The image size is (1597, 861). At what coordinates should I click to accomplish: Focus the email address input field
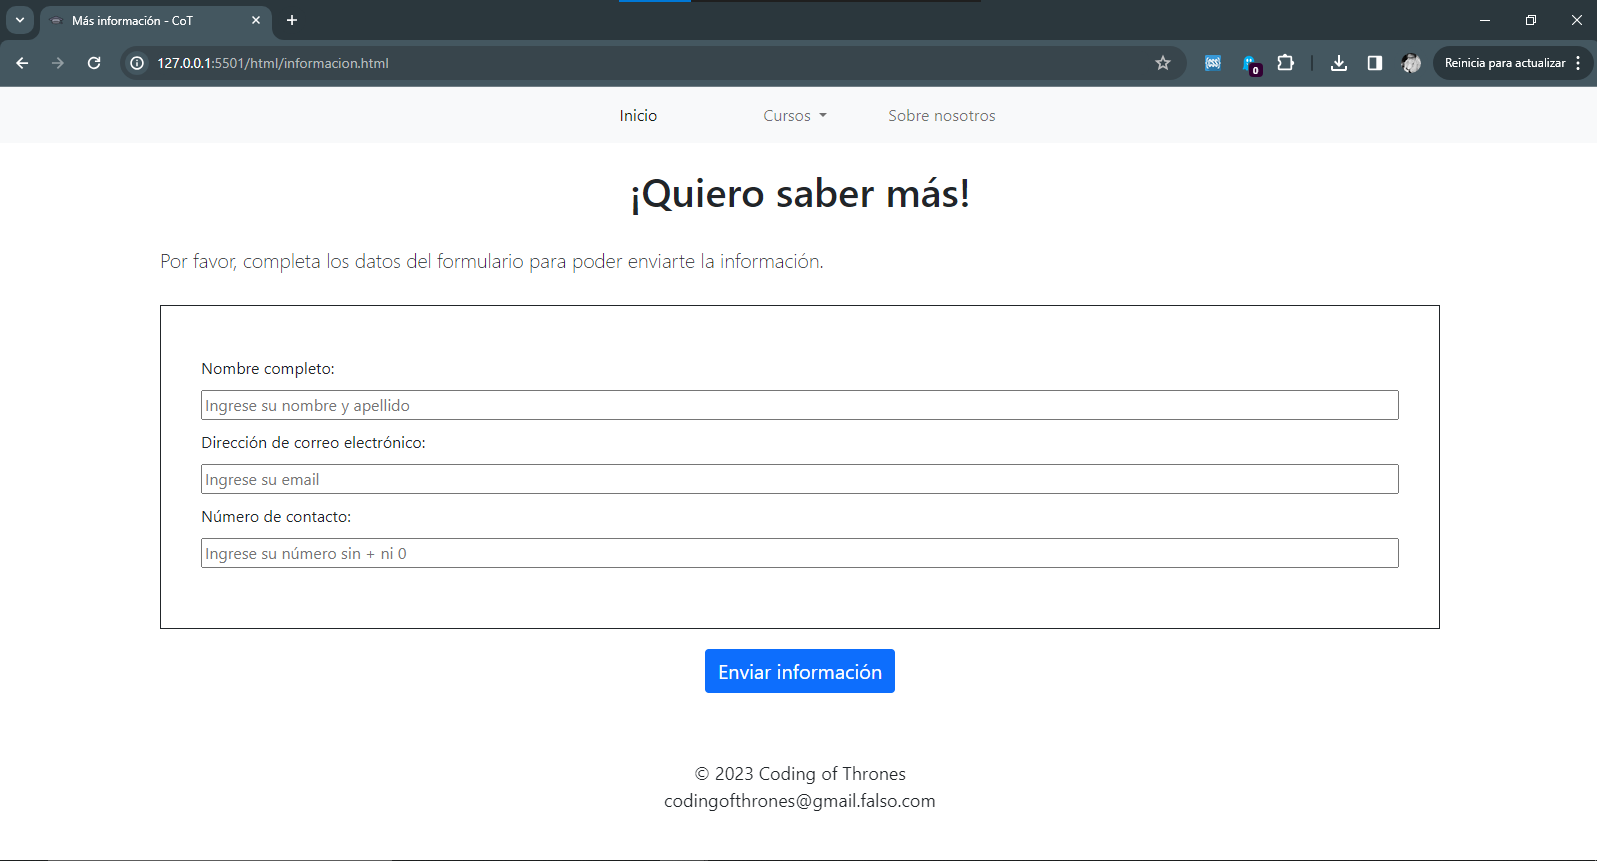(800, 479)
